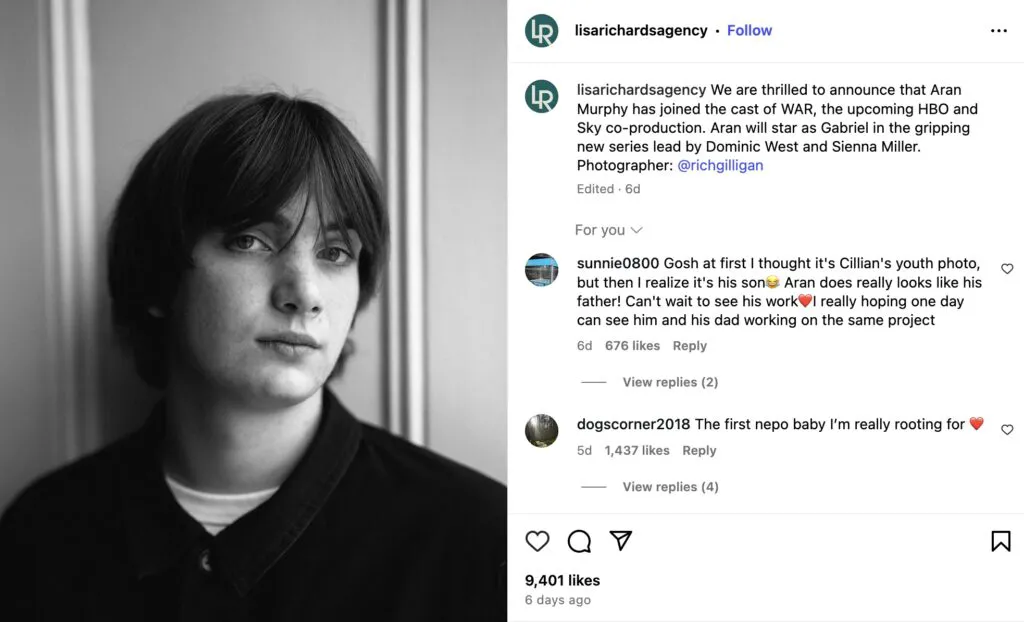Open the black and white portrait photo
This screenshot has width=1024, height=622.
click(x=254, y=311)
